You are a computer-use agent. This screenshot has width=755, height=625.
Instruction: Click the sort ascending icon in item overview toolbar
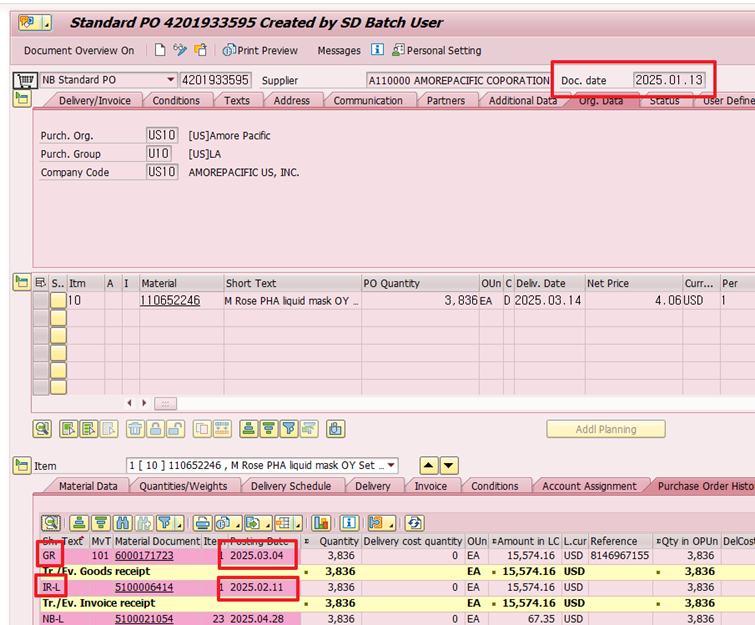248,429
